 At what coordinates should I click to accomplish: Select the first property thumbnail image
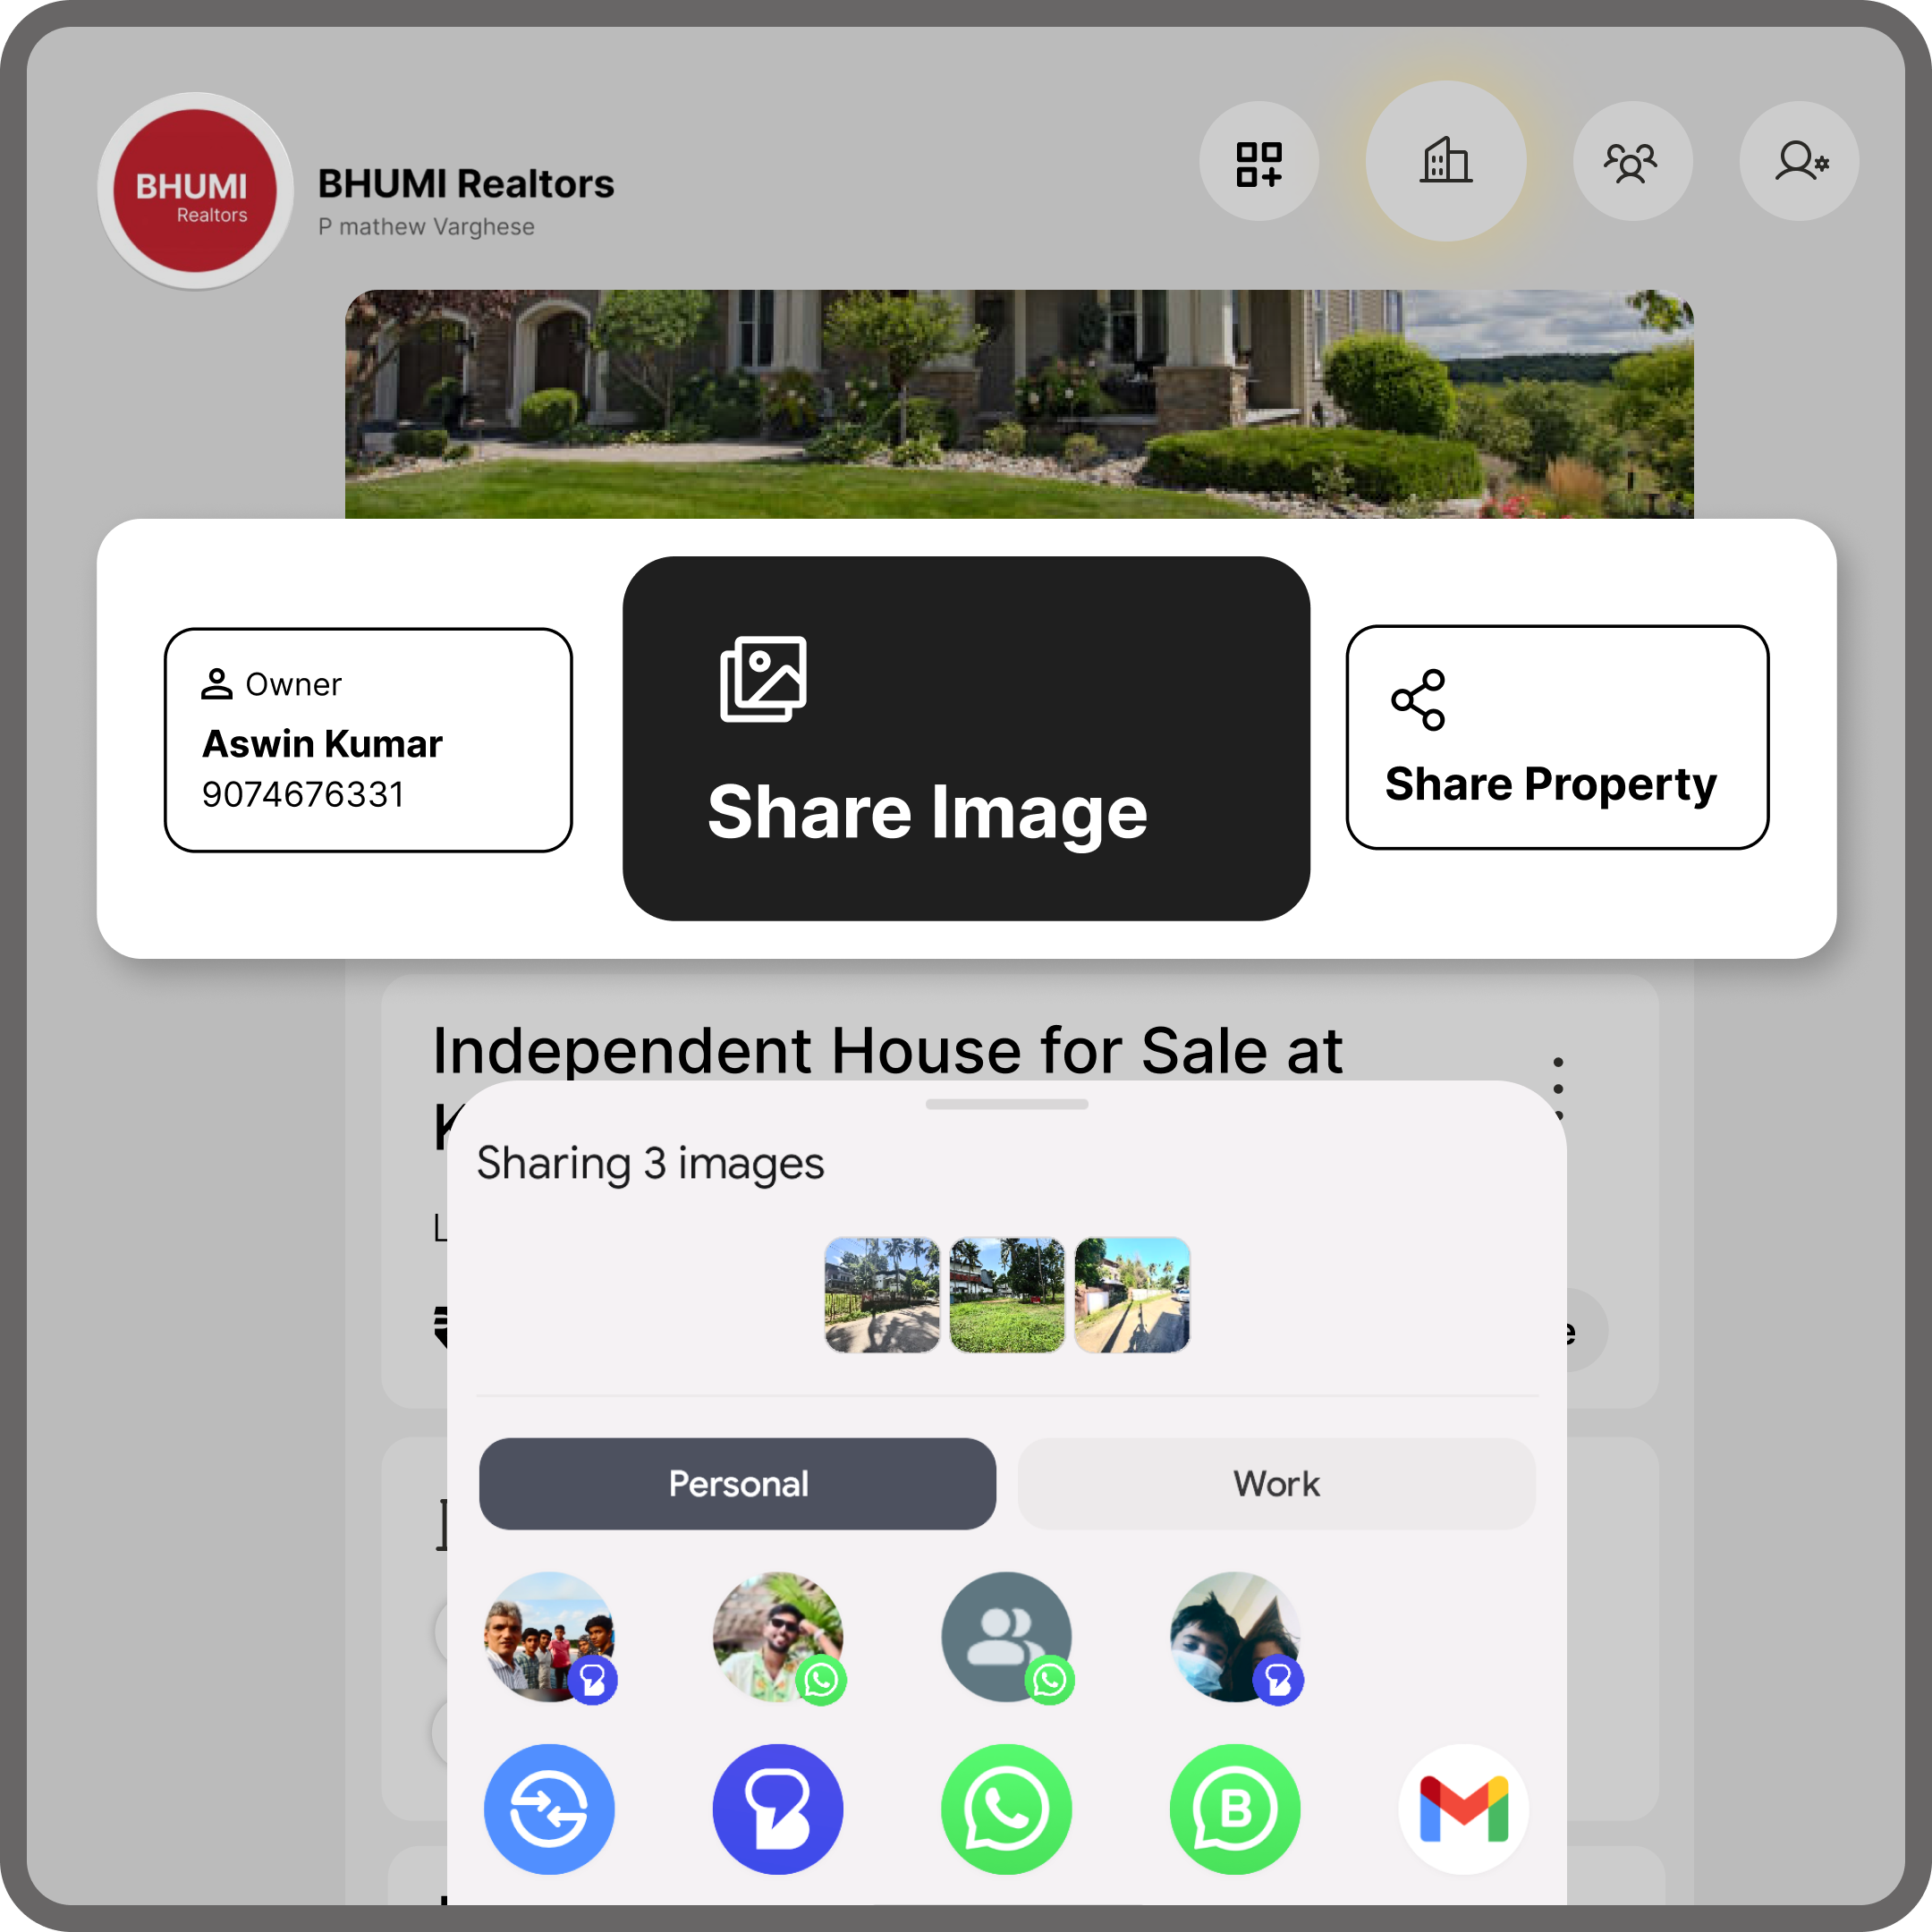tap(881, 1295)
